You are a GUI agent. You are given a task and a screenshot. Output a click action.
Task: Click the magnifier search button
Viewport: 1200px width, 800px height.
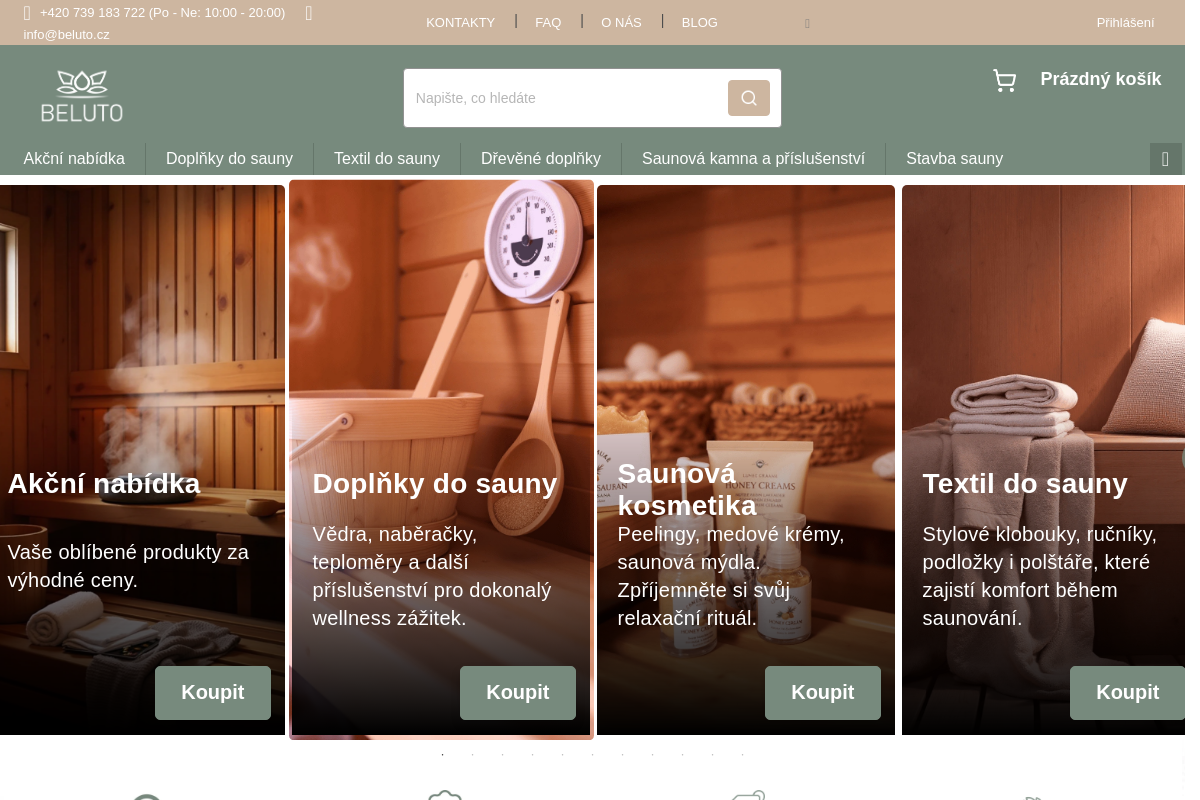click(748, 98)
